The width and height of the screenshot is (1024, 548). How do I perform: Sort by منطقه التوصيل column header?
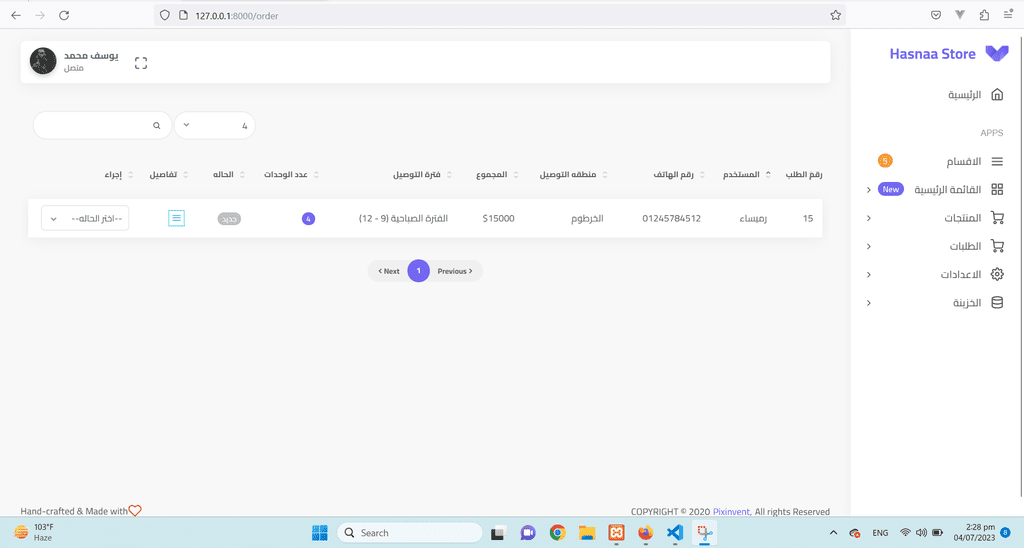(568, 174)
